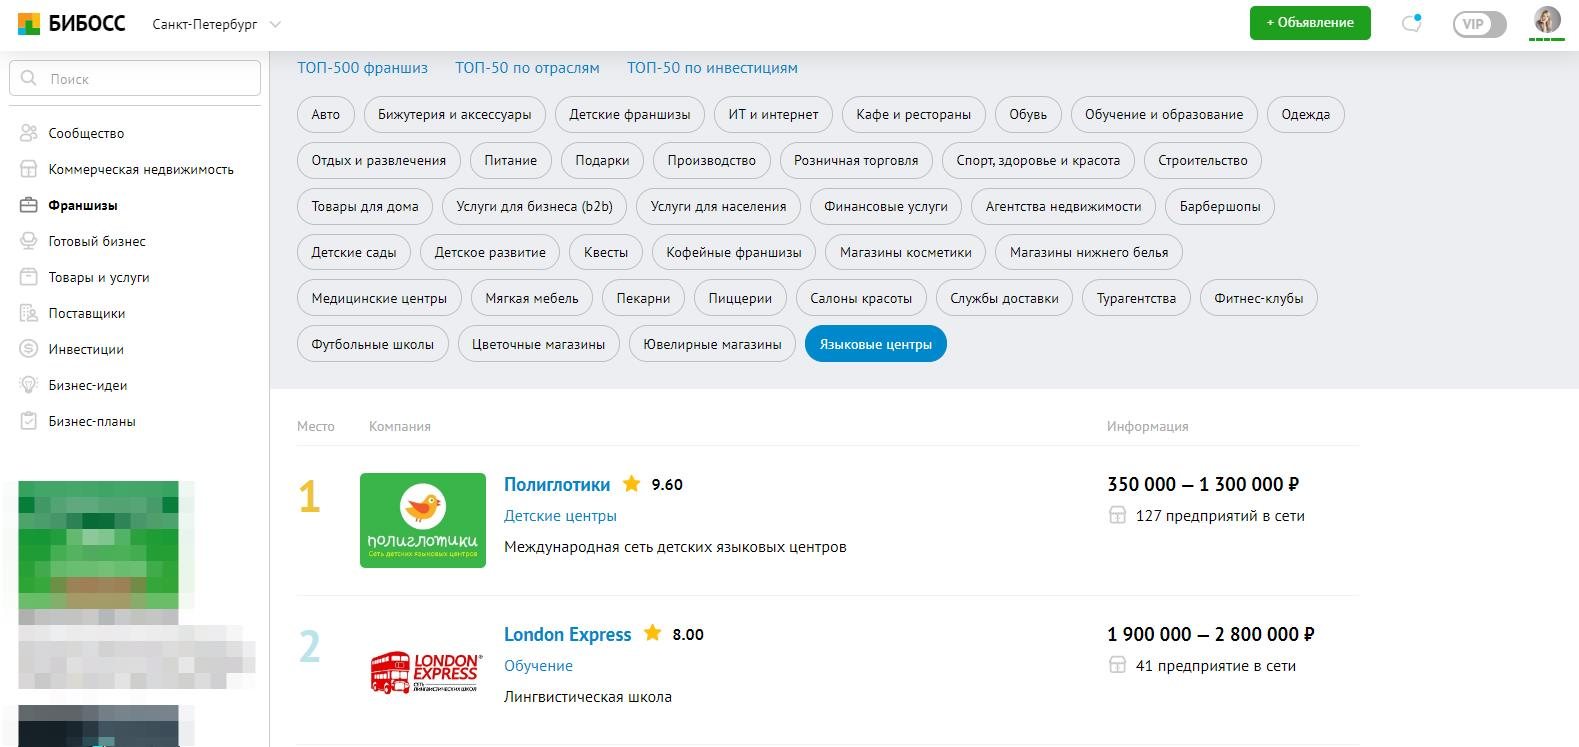The height and width of the screenshot is (747, 1579).
Task: Toggle the VIP switch
Action: pyautogui.click(x=1479, y=24)
